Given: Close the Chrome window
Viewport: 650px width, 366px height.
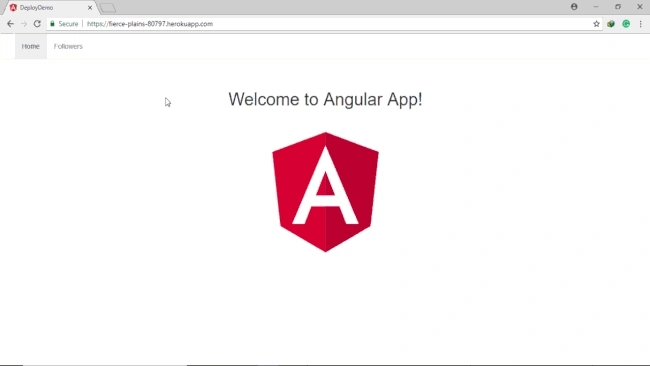Looking at the screenshot, I should pos(640,7).
